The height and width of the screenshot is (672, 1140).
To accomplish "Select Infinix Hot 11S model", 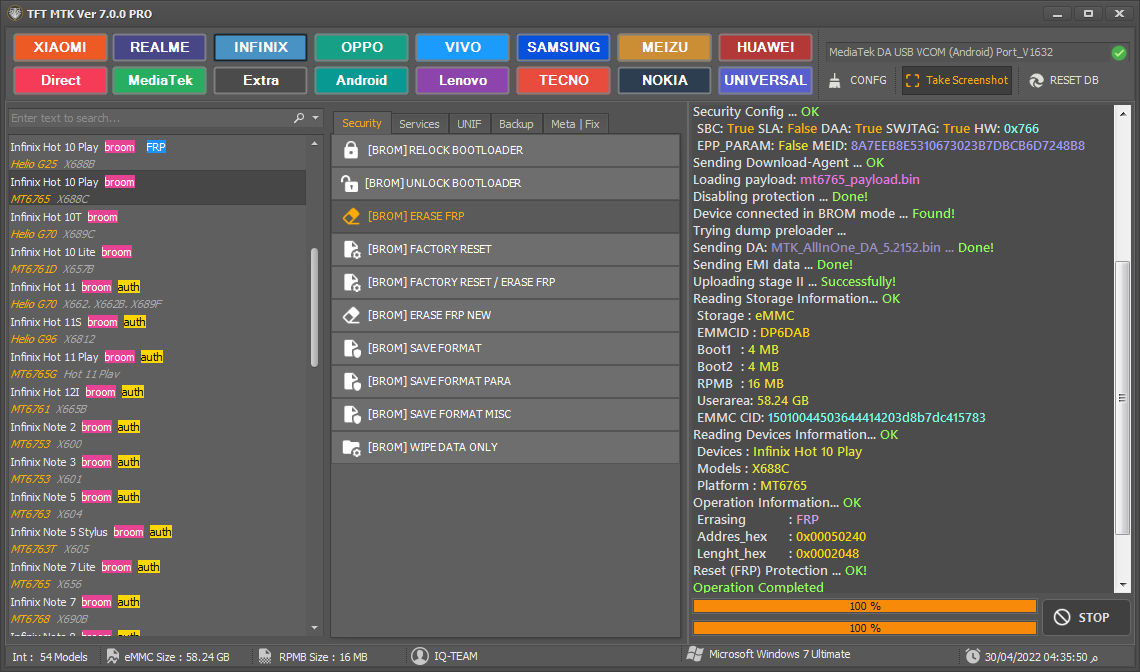I will click(157, 330).
